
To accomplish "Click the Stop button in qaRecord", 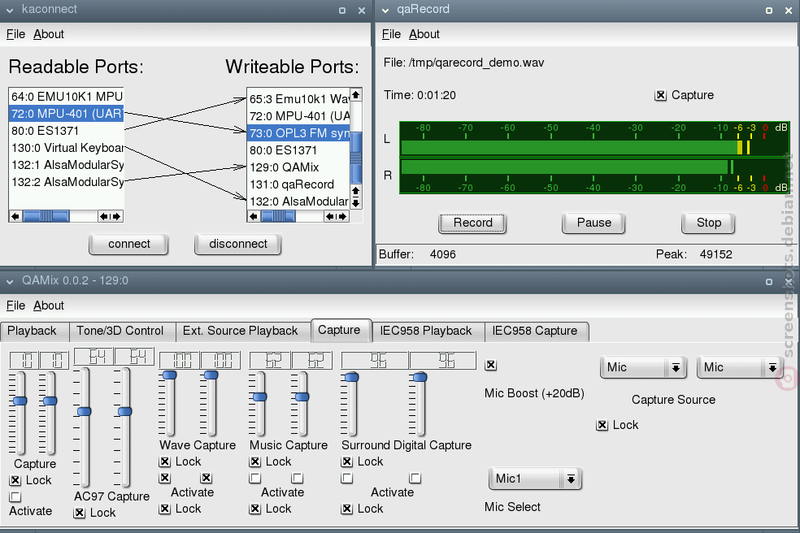I will [708, 223].
